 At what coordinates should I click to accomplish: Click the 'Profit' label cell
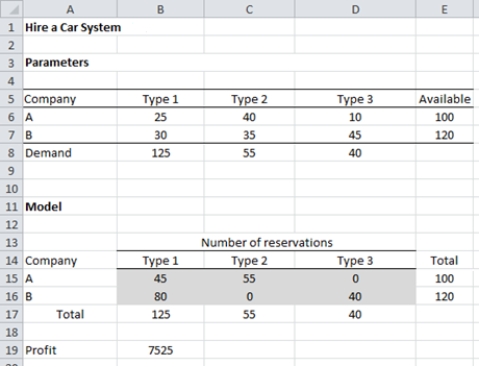point(70,350)
